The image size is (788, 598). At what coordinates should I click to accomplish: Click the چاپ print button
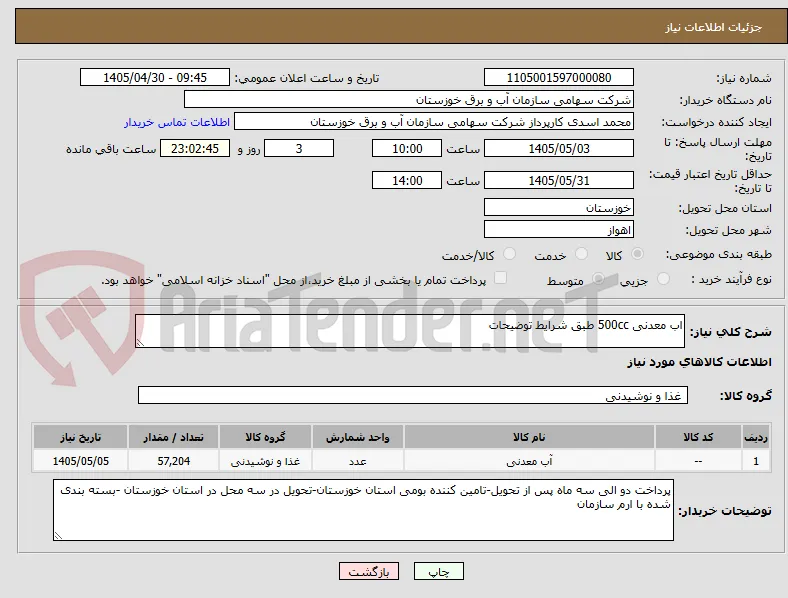[439, 571]
